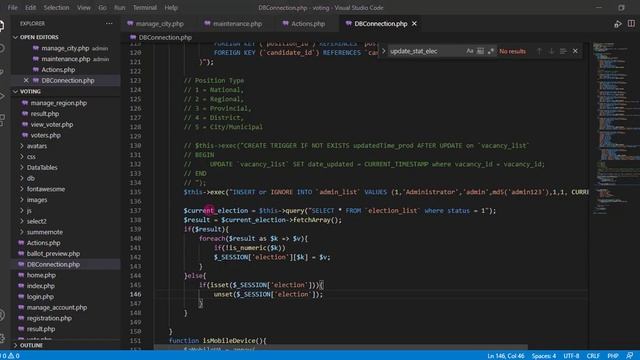
Task: Close the DBConnection.php tab
Action: coord(414,24)
